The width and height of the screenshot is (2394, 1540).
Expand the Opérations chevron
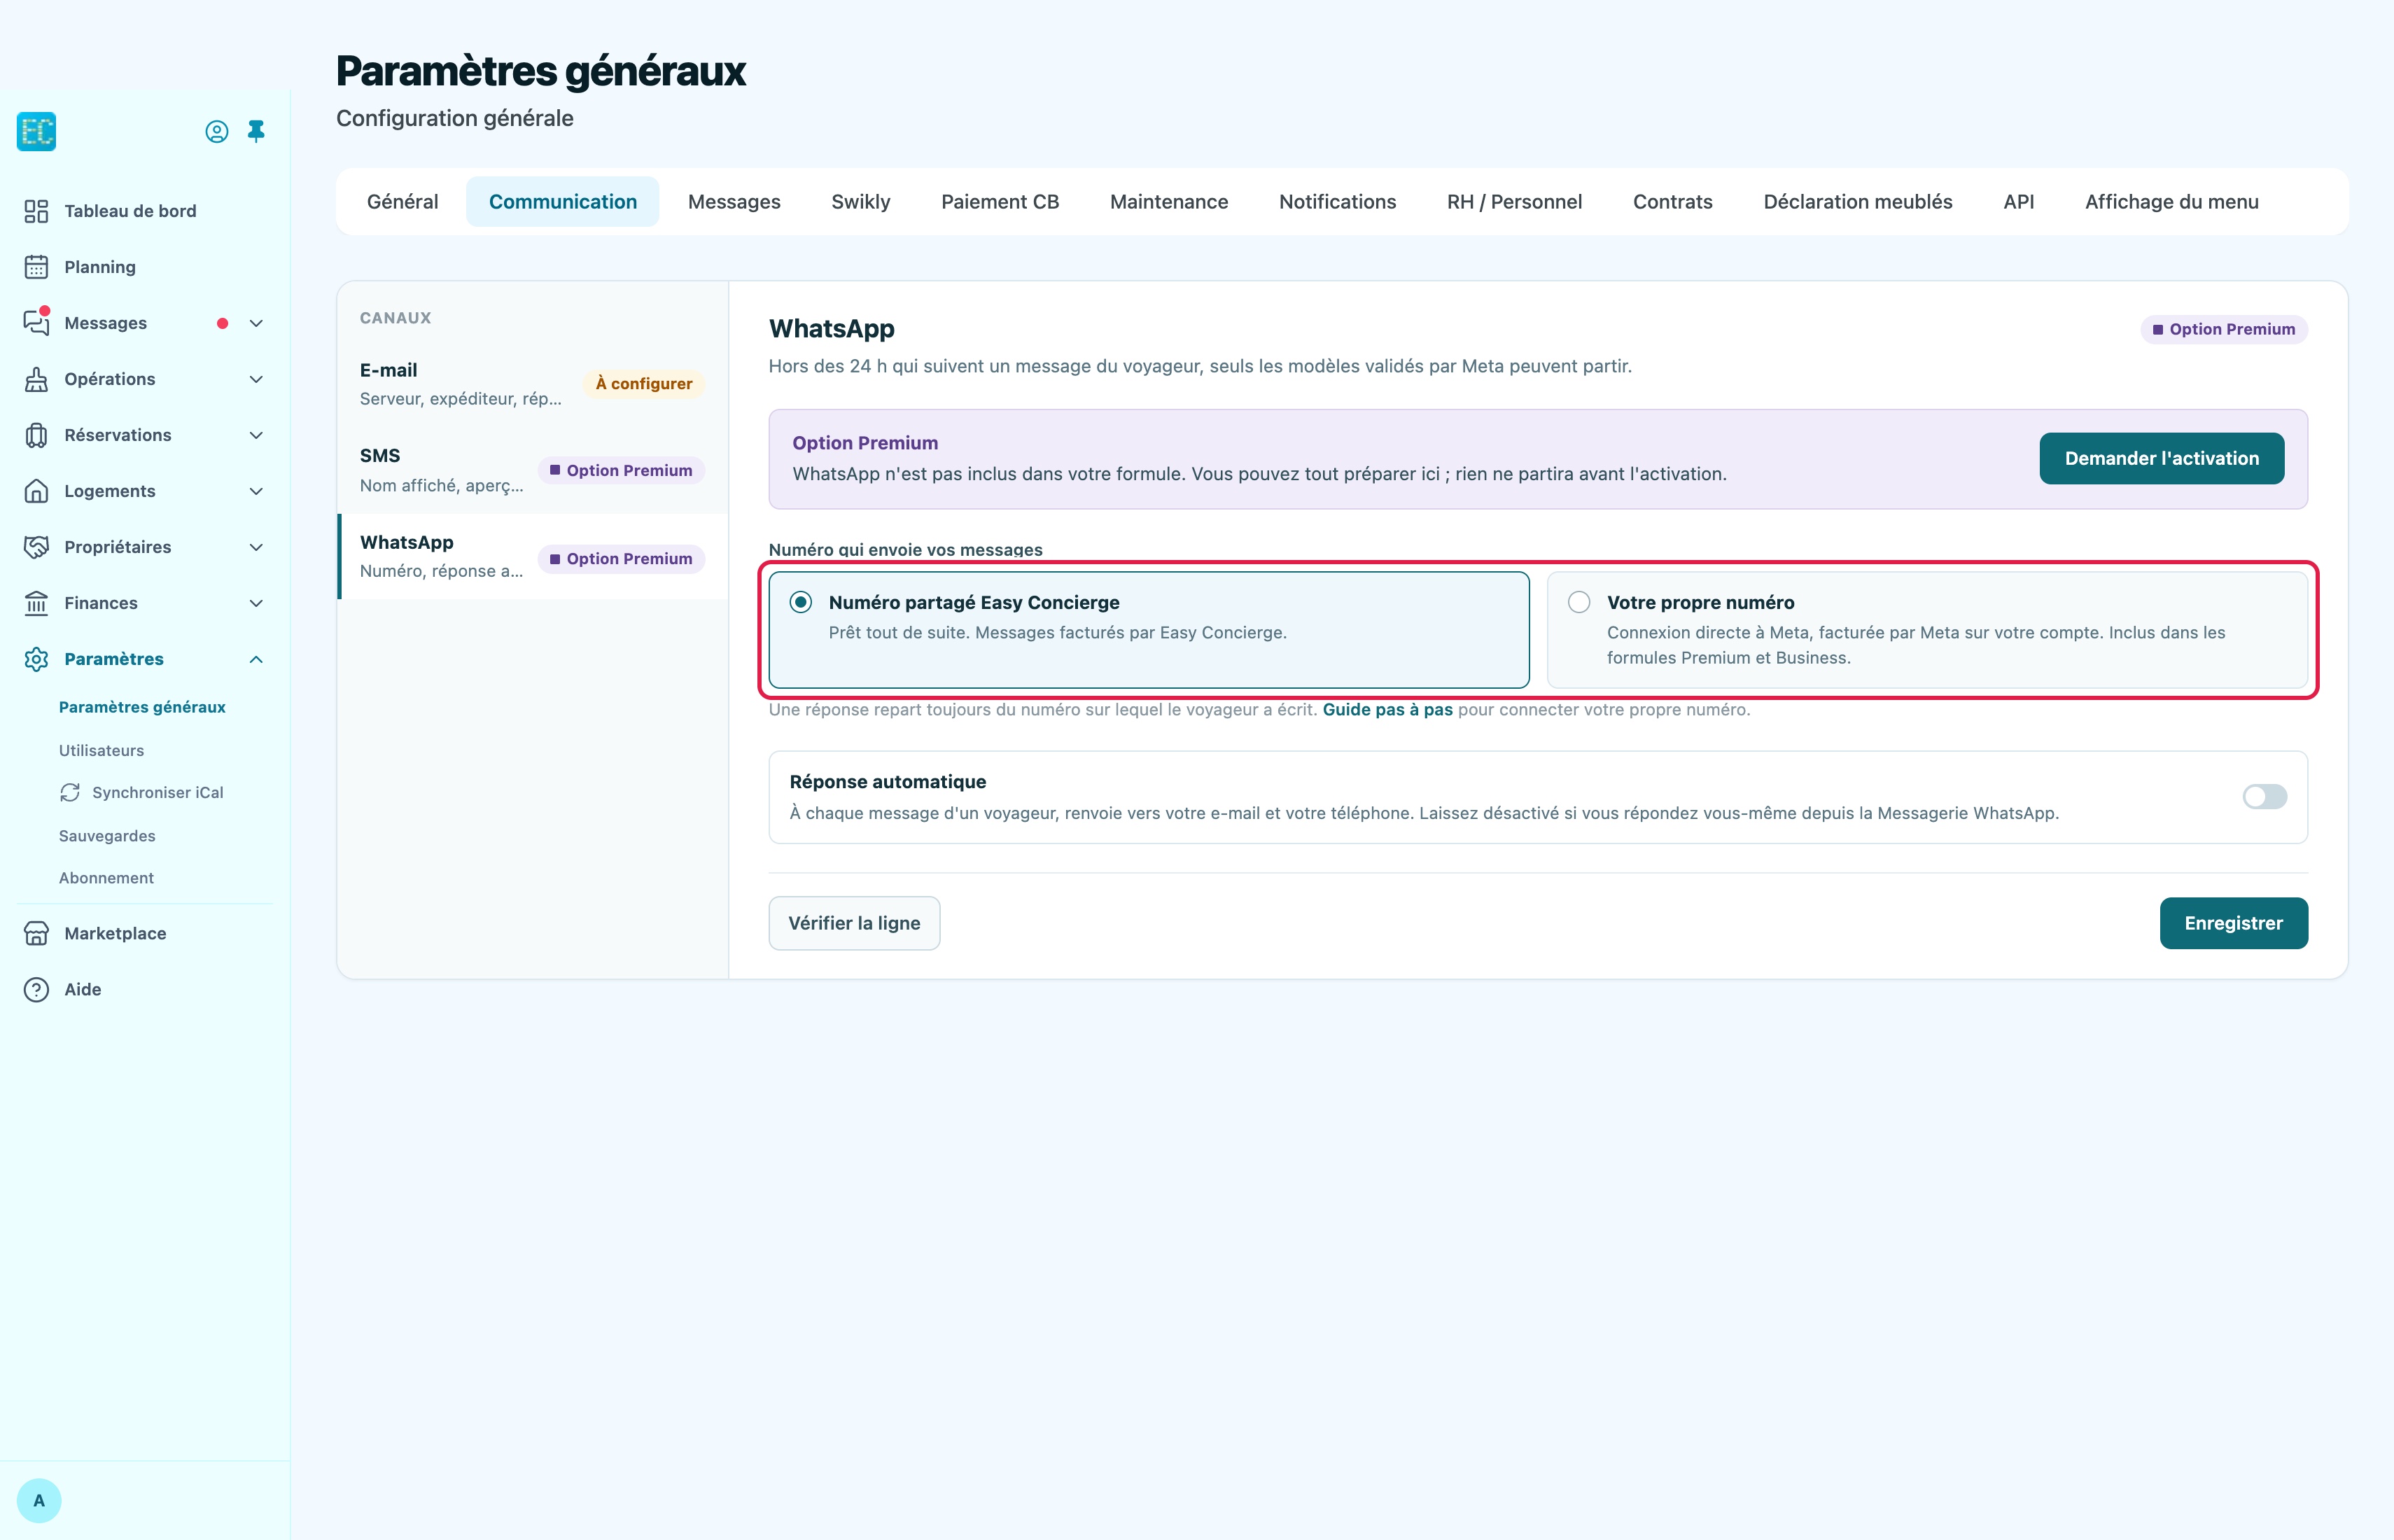[256, 379]
